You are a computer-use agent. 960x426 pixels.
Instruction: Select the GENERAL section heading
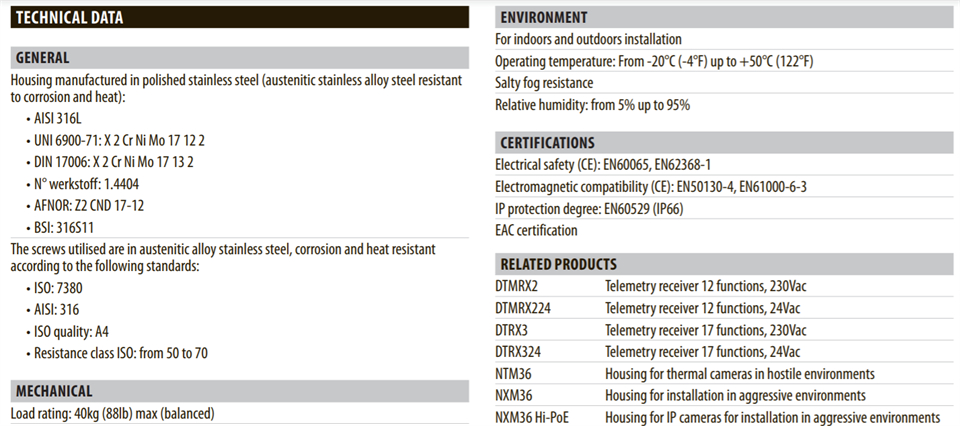[42, 58]
